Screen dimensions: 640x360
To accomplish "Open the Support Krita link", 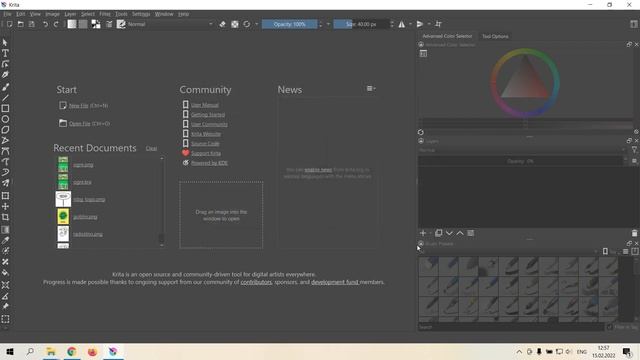I will tap(206, 153).
